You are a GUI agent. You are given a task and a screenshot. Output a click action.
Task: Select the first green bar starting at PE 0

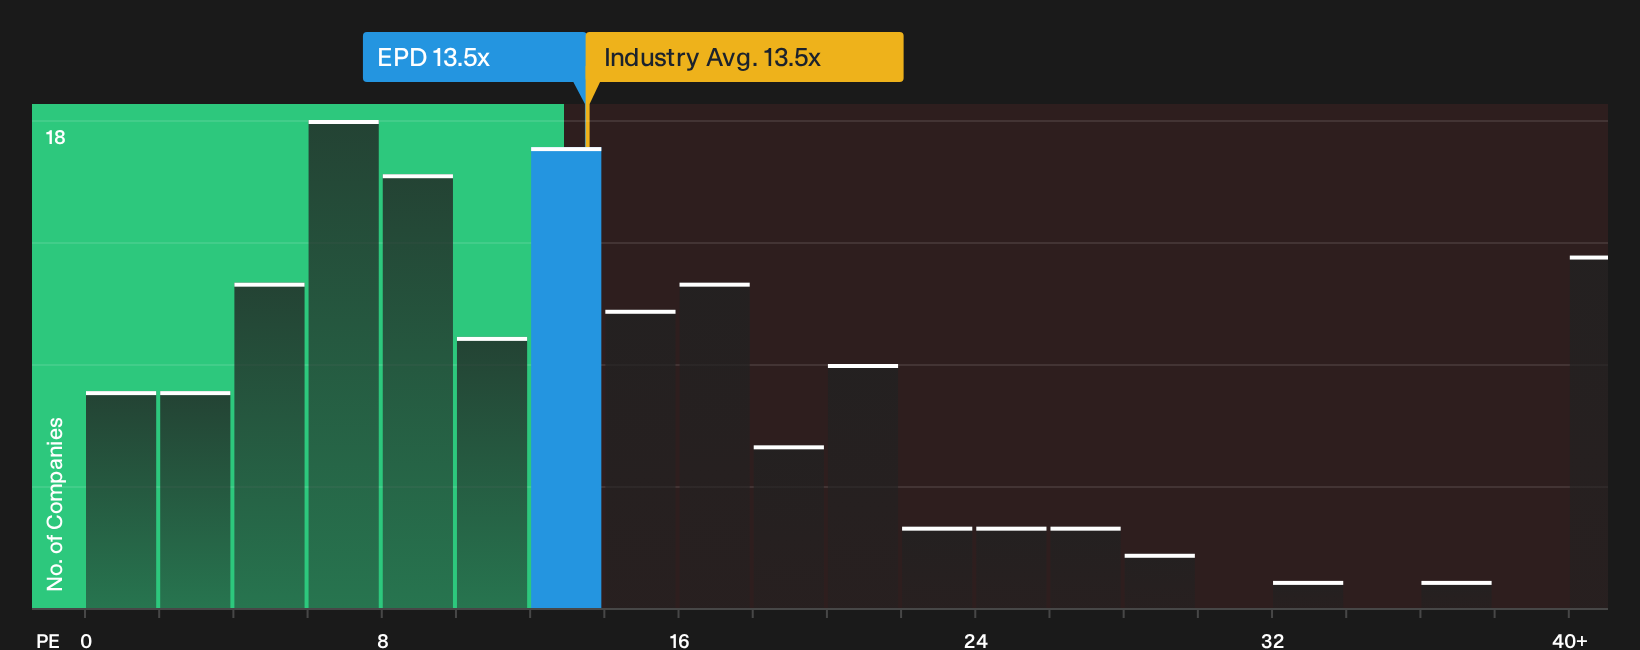121,500
